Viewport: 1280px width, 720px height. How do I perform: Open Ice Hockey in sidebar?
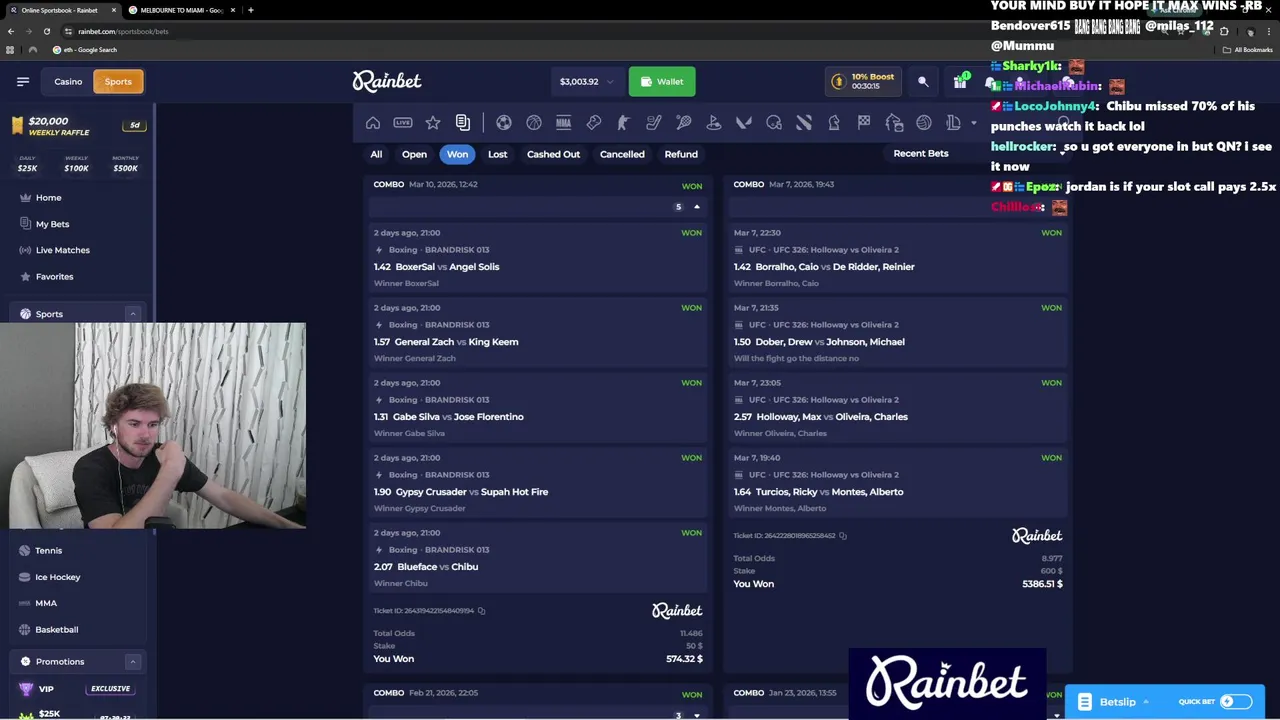(57, 577)
